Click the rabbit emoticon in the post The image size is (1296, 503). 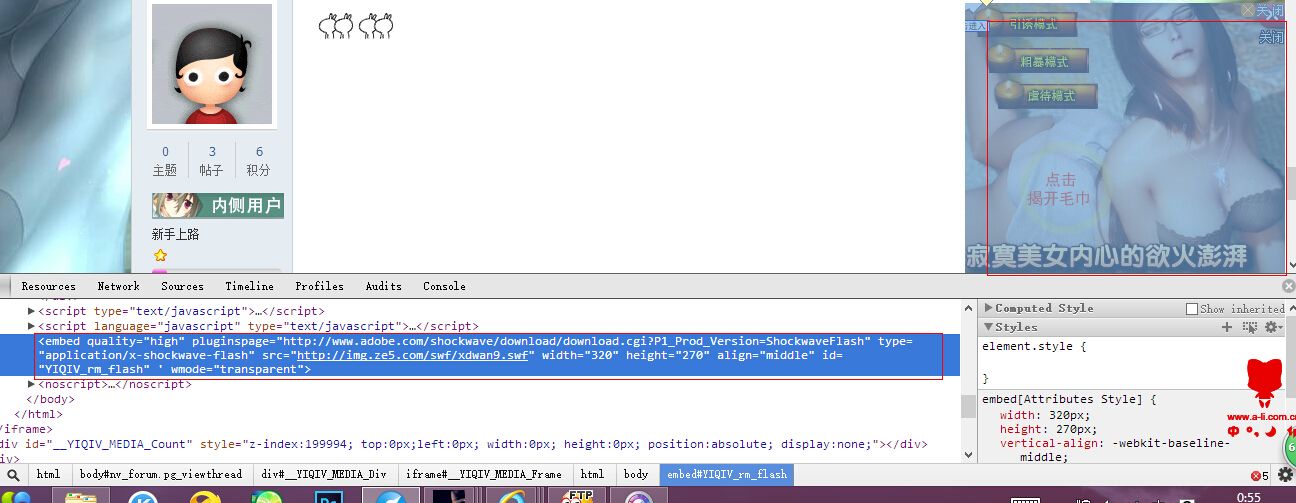(356, 26)
